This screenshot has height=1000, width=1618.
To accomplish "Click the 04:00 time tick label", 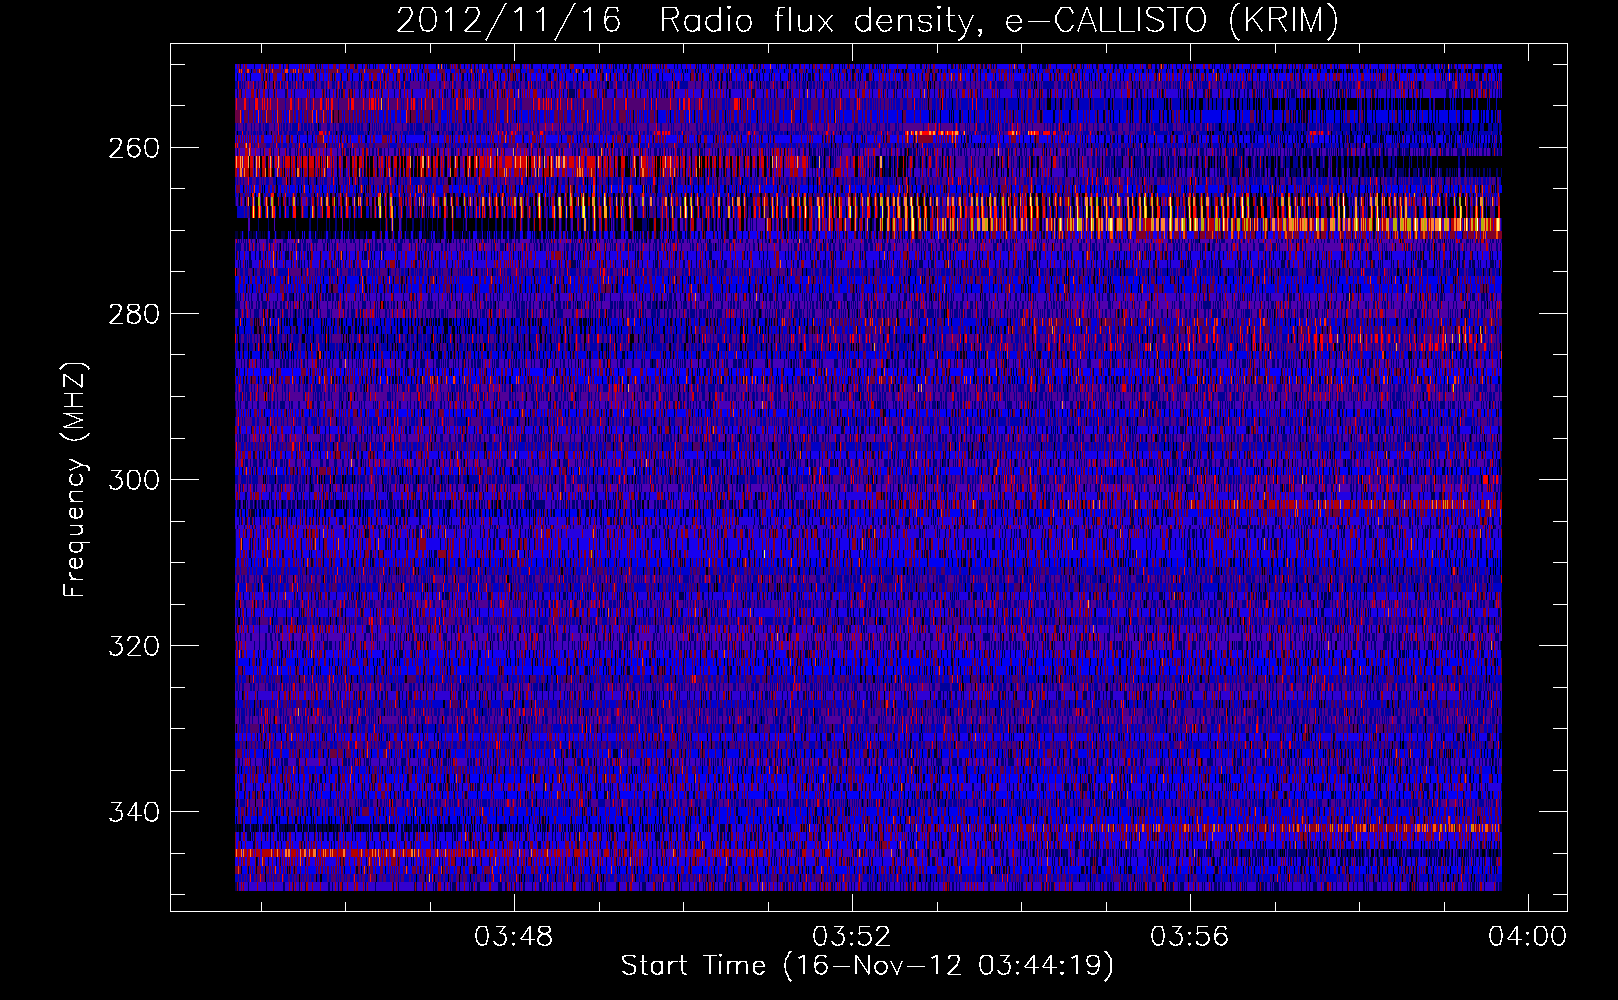I will (x=1528, y=937).
